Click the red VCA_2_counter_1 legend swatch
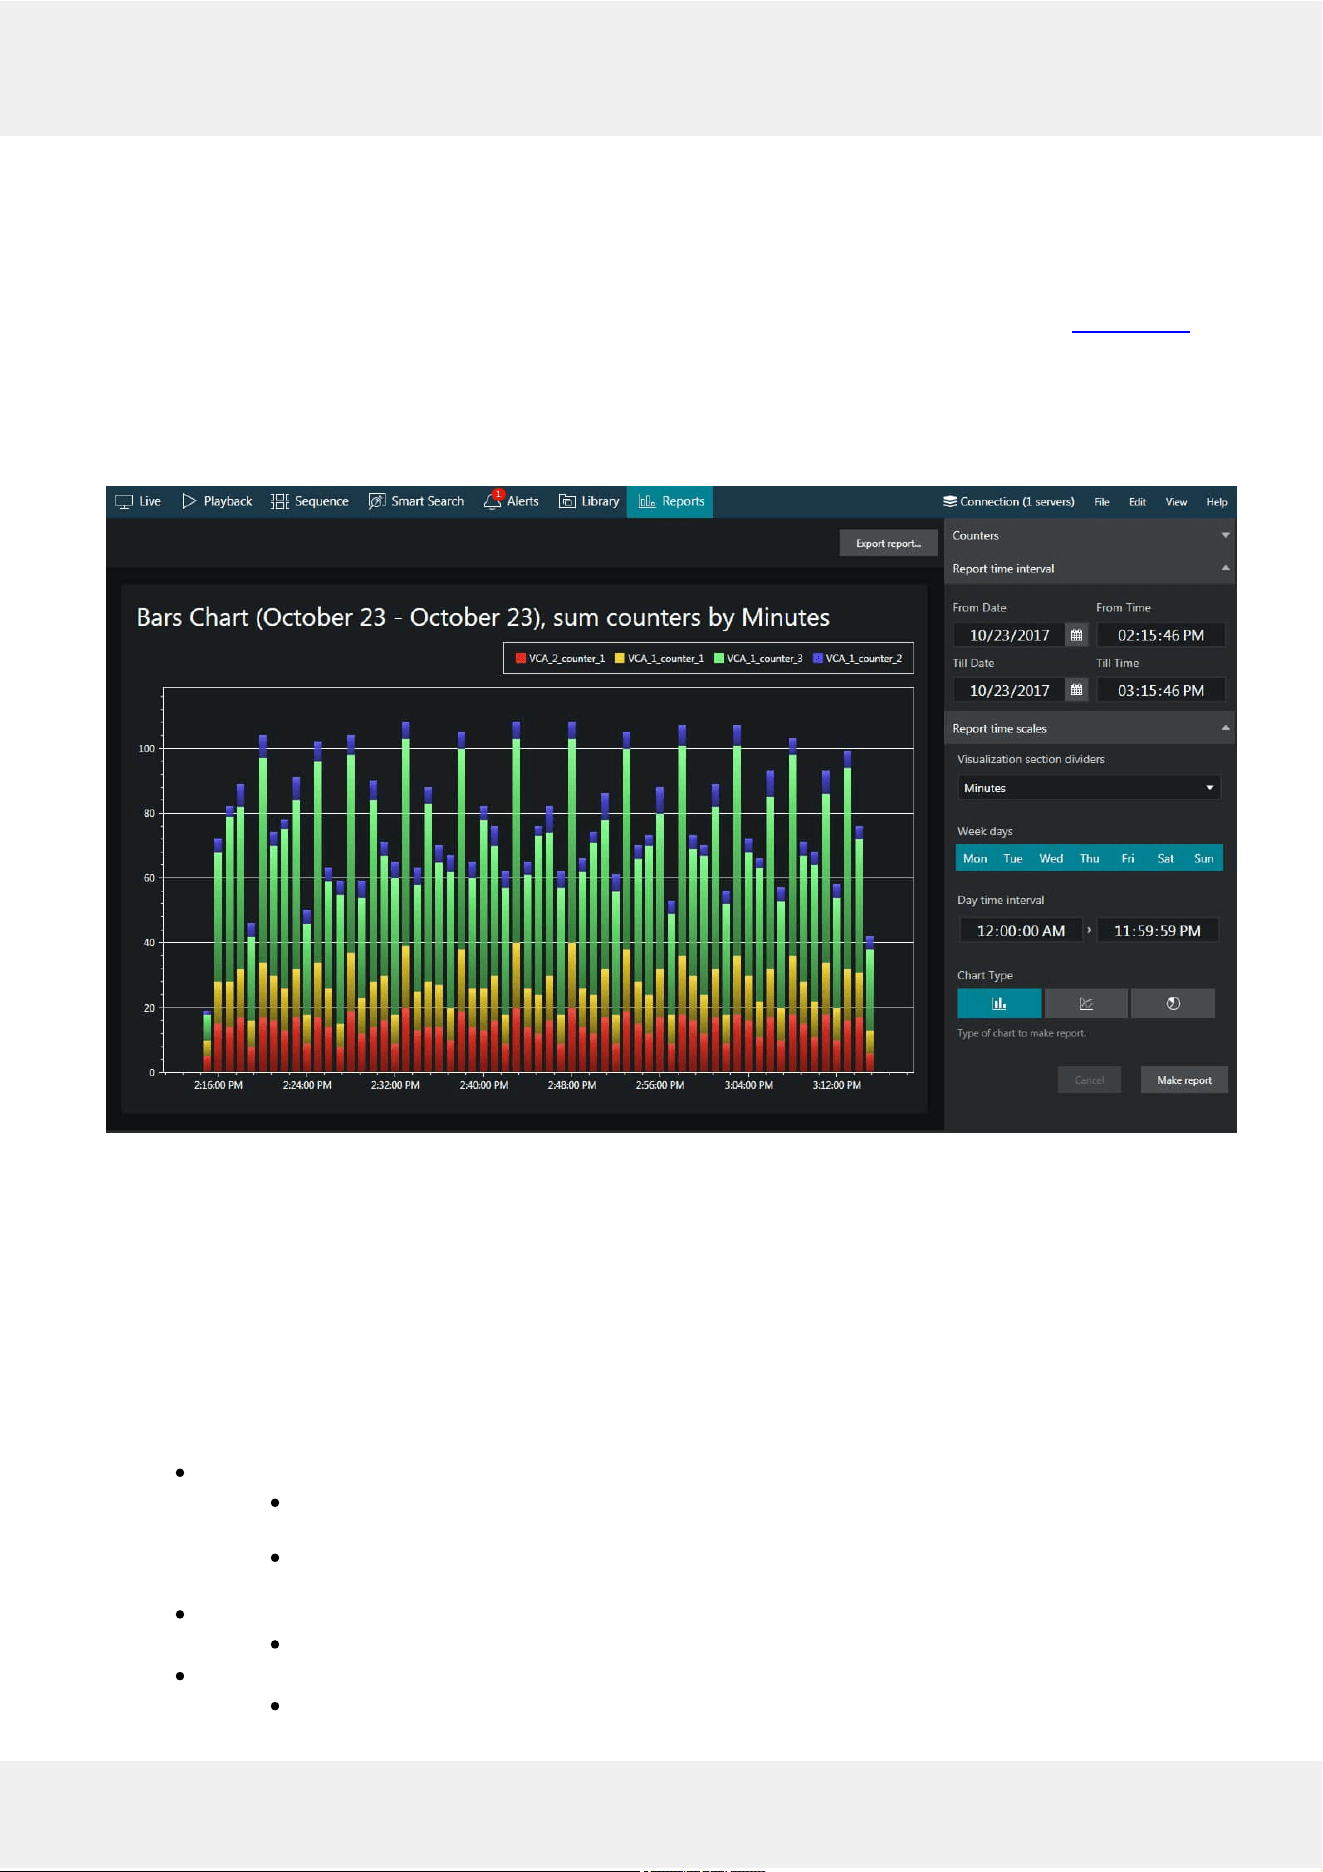Viewport: 1323px width, 1872px height. pyautogui.click(x=521, y=658)
